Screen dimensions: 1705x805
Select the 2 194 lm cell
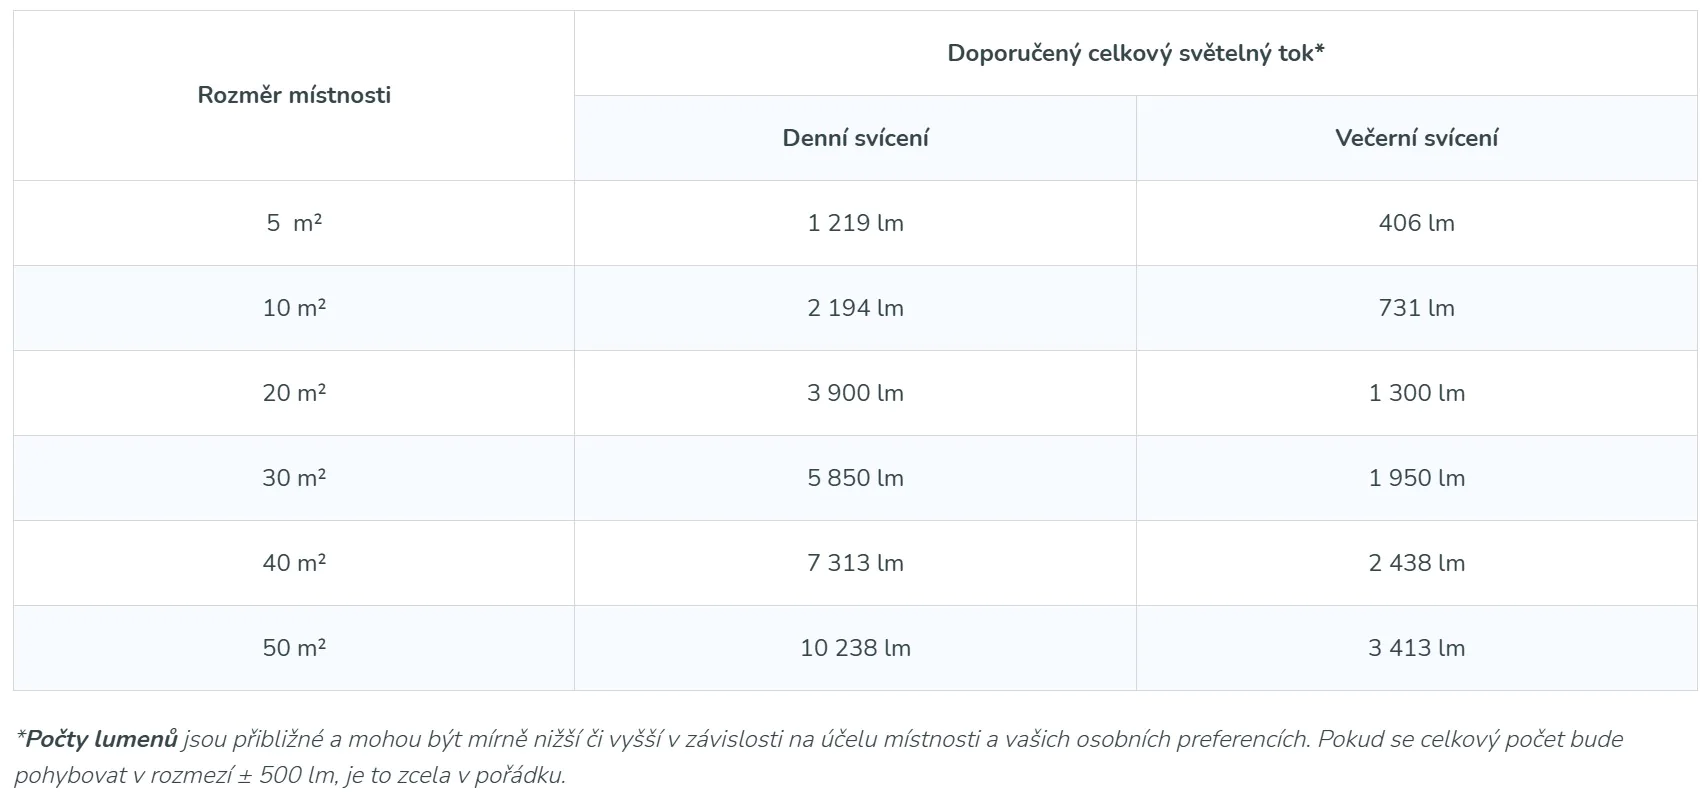click(x=855, y=308)
